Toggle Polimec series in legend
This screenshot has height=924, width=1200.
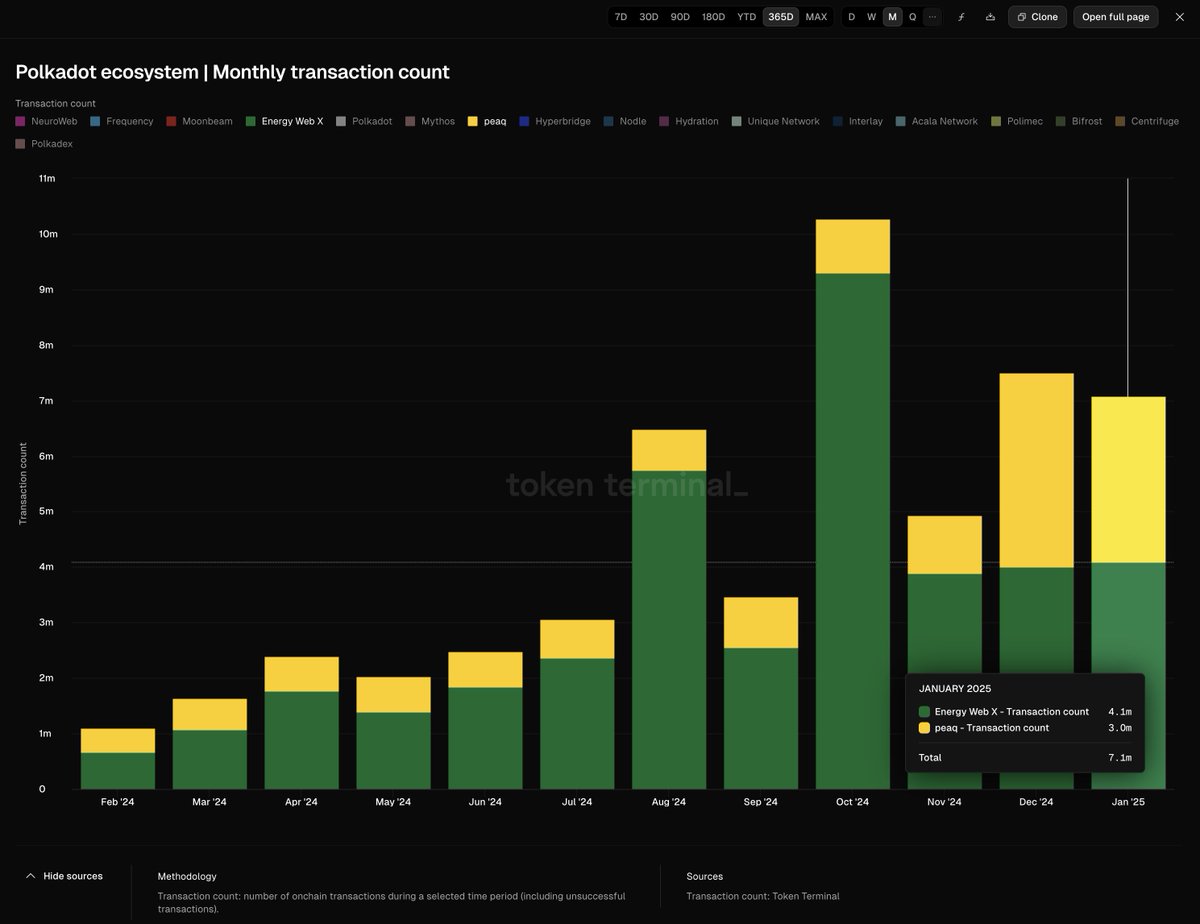point(1017,121)
